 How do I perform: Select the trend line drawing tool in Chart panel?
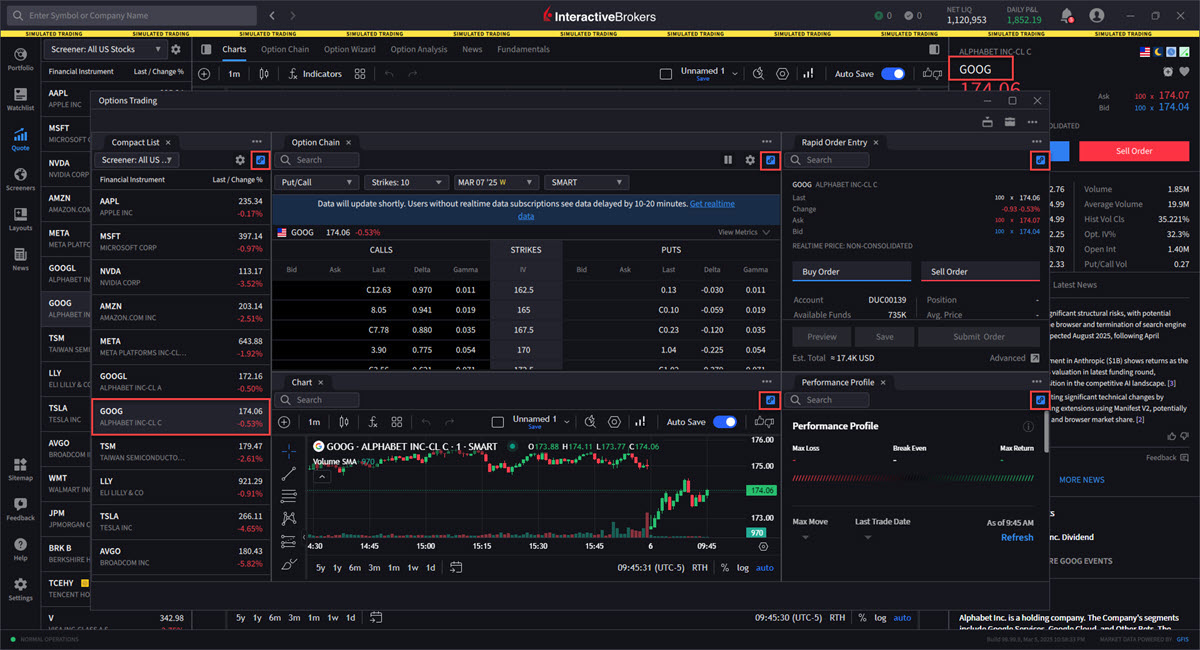(289, 473)
